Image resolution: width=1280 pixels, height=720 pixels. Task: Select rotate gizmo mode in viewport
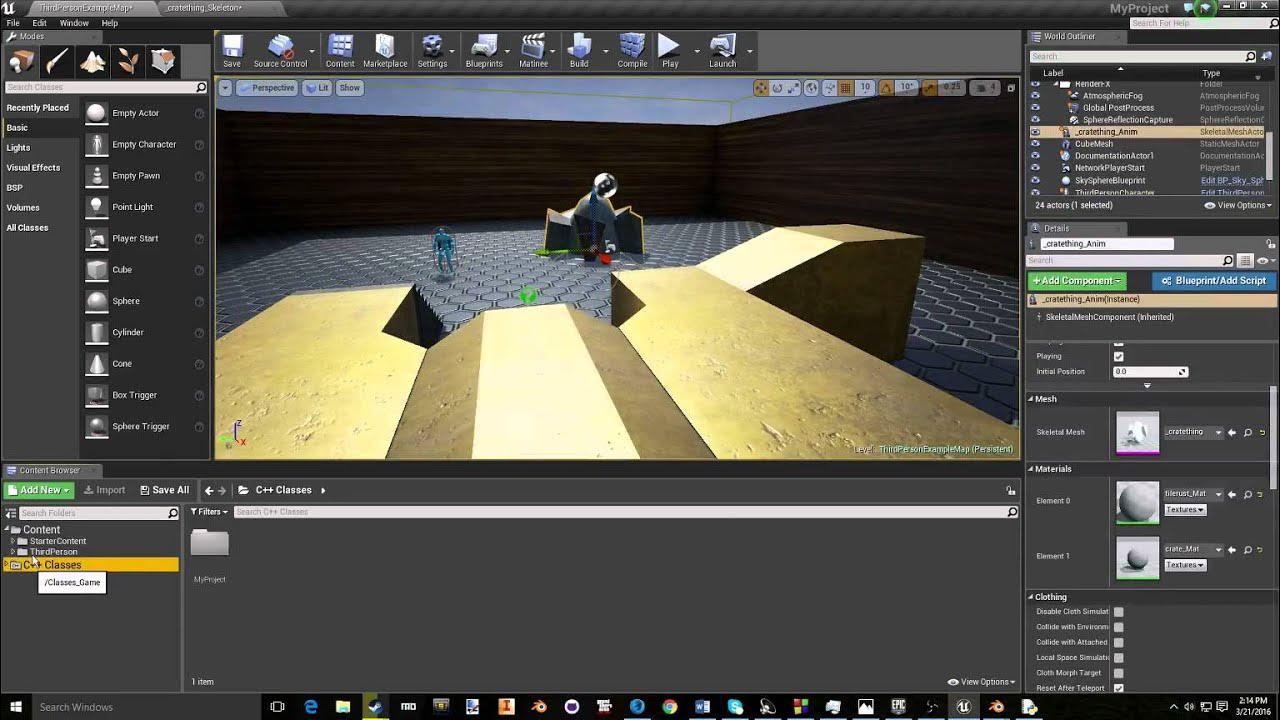777,88
